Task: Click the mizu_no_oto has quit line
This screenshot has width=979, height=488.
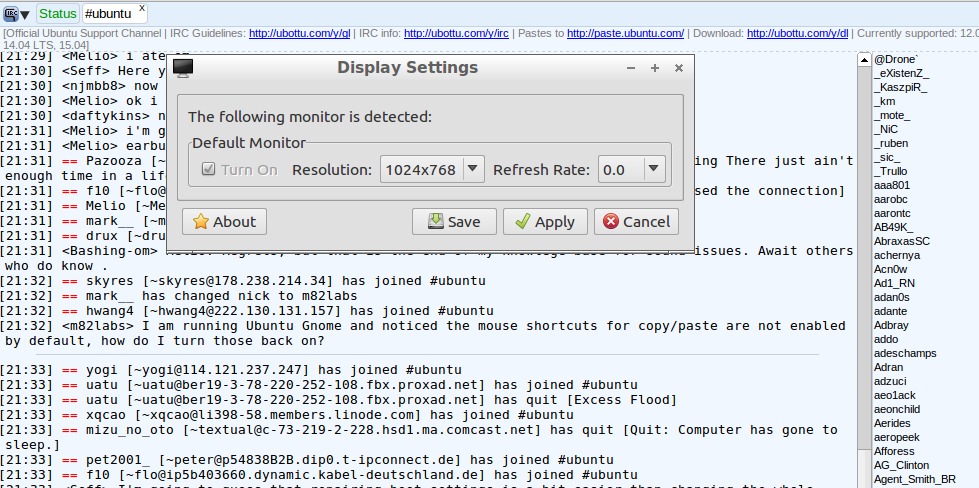Action: 419,437
